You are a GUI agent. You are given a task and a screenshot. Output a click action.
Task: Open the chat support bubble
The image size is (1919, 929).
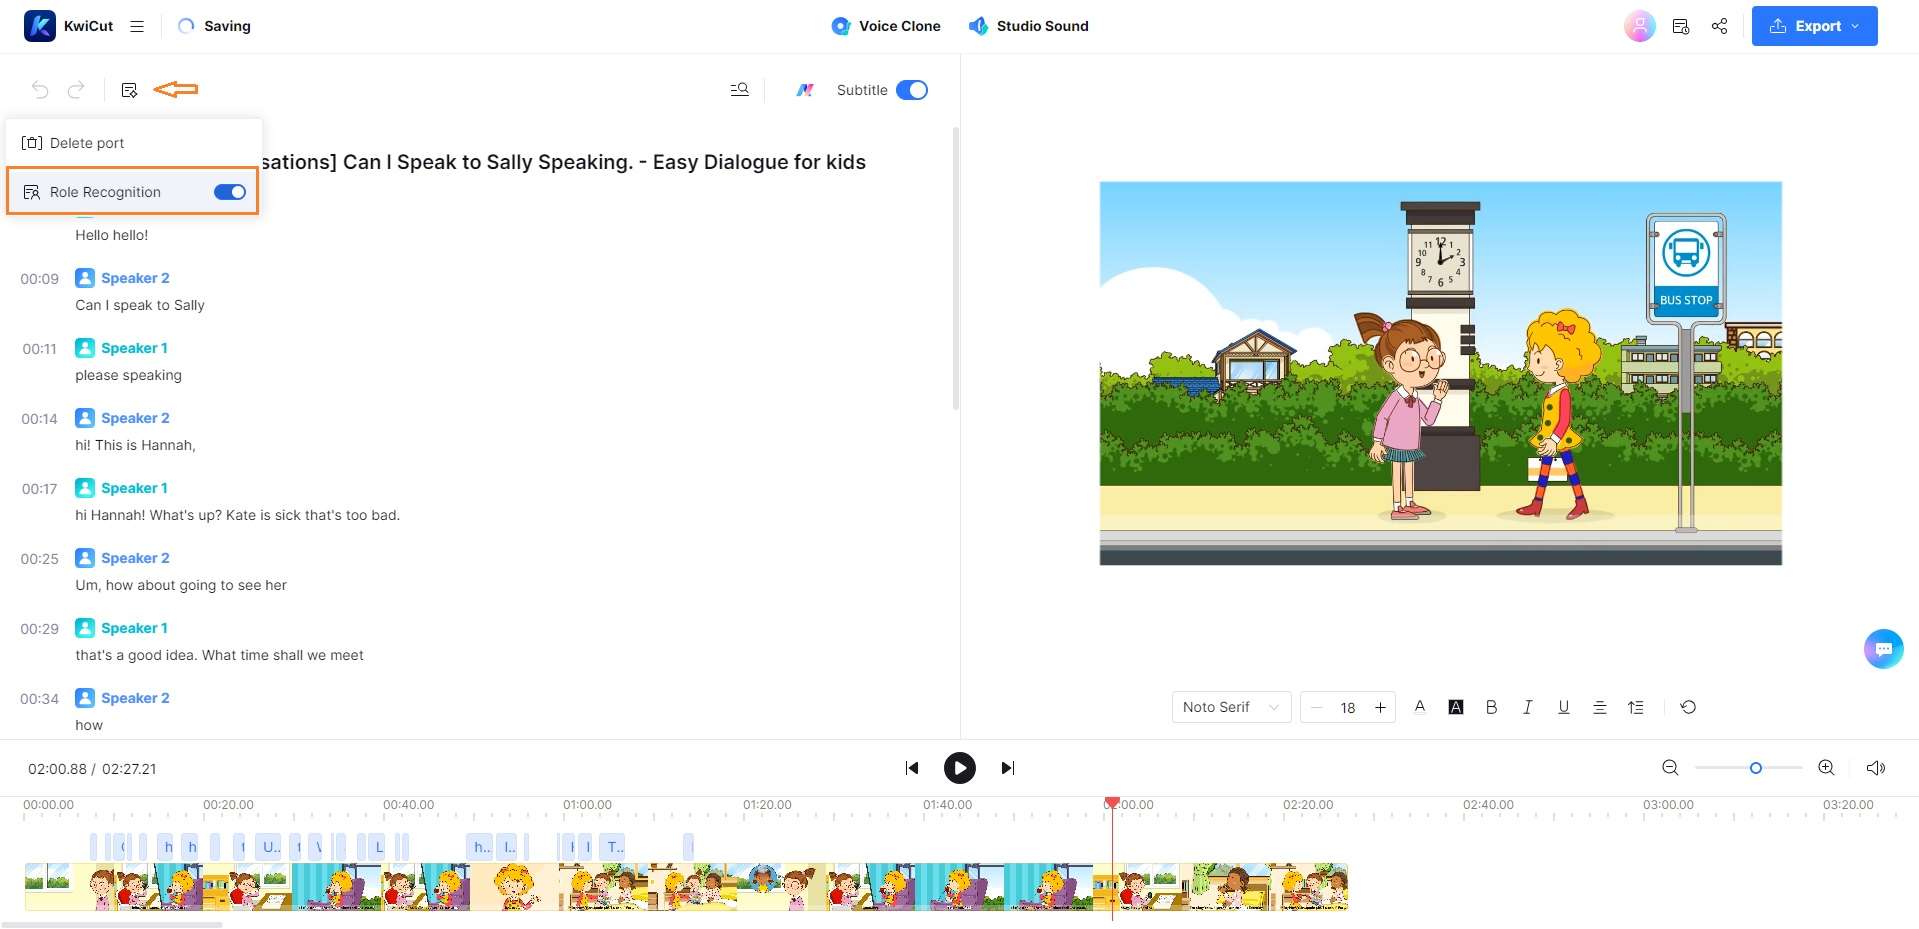1884,649
